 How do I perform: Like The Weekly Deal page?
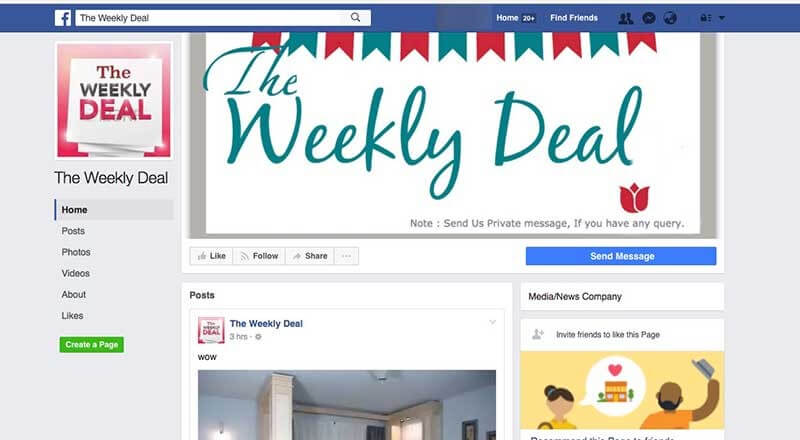click(x=211, y=256)
